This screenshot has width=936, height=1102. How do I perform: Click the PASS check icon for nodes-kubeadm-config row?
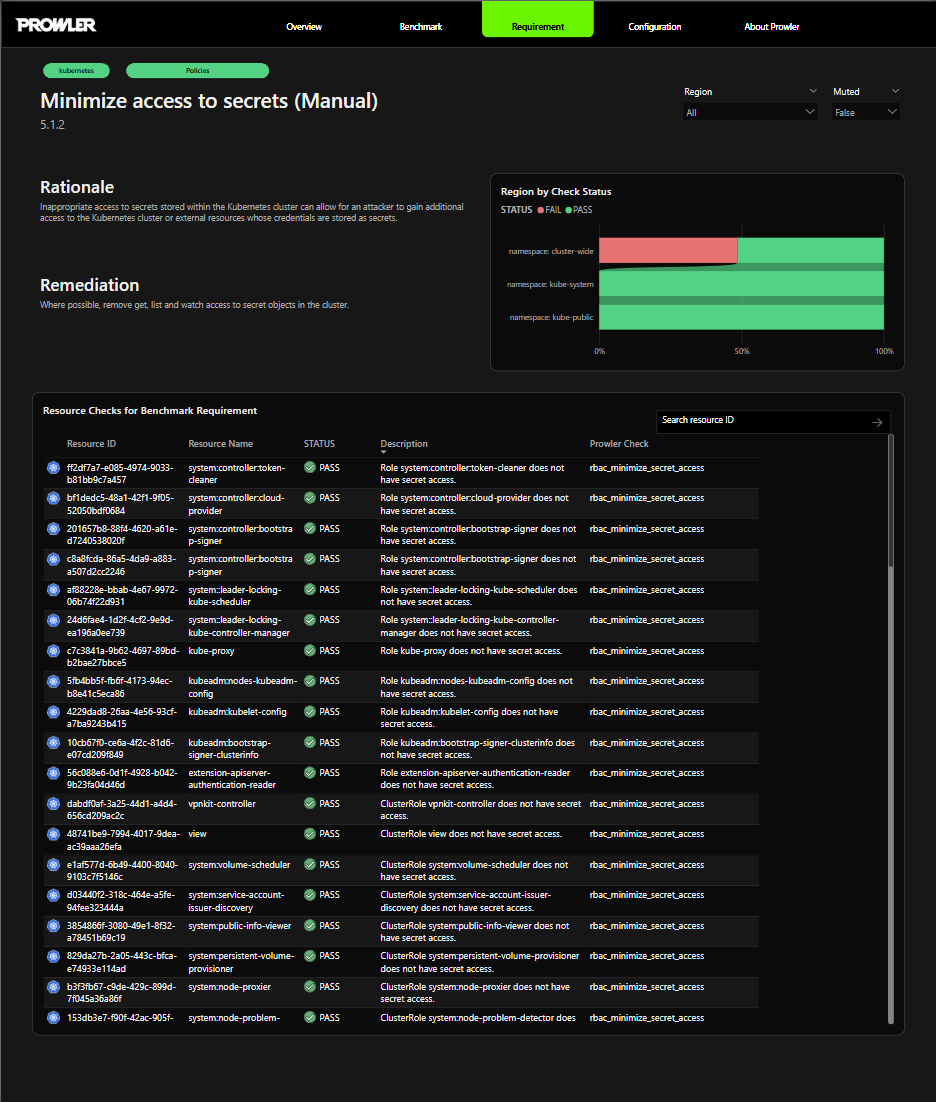coord(310,681)
